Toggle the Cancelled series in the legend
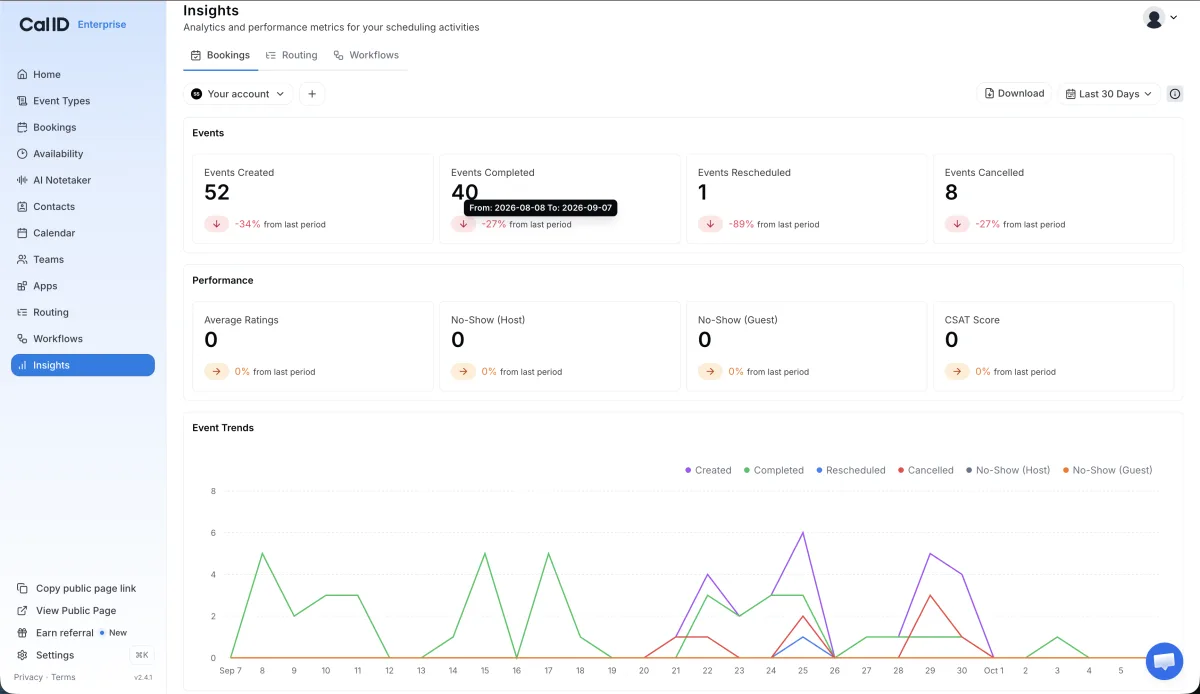 click(x=926, y=470)
